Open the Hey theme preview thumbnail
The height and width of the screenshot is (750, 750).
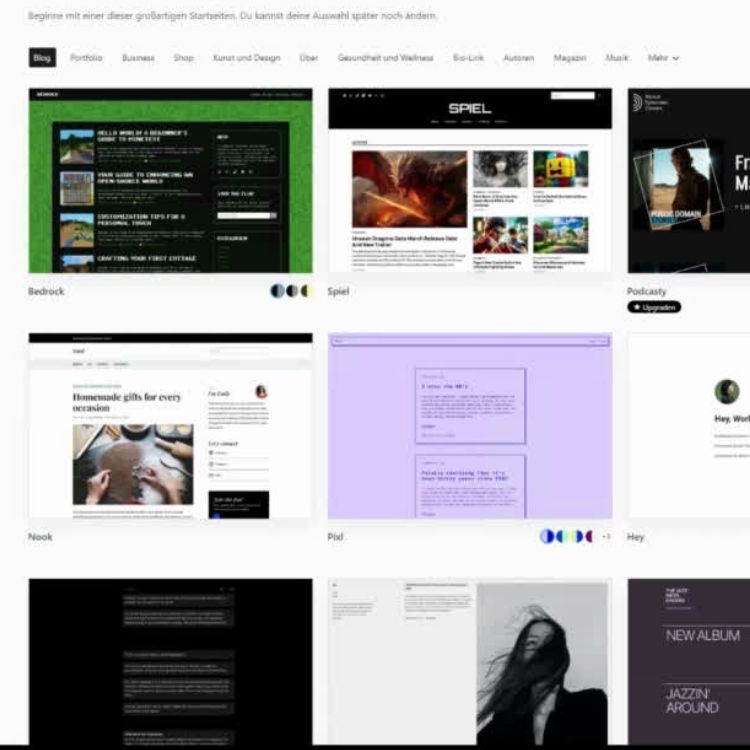coord(689,426)
